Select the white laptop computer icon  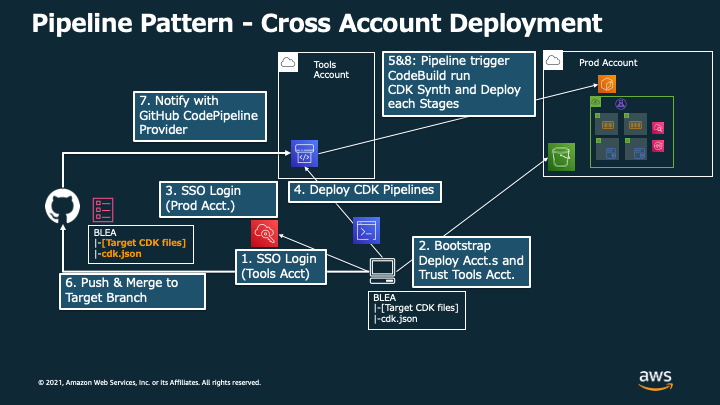(x=382, y=271)
